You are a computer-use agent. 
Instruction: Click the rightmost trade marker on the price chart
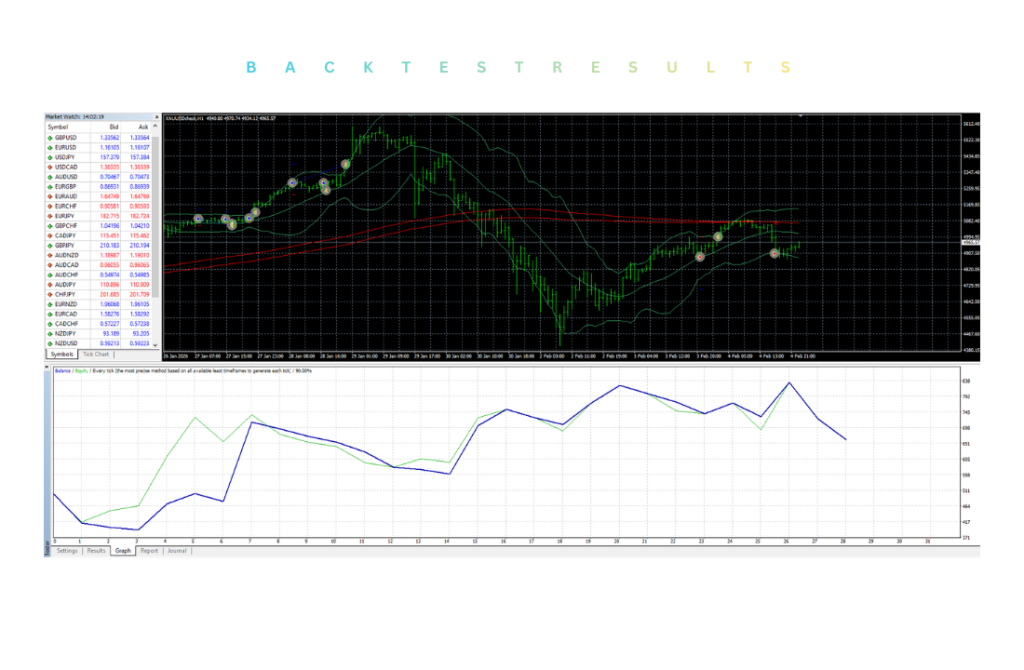(x=774, y=253)
